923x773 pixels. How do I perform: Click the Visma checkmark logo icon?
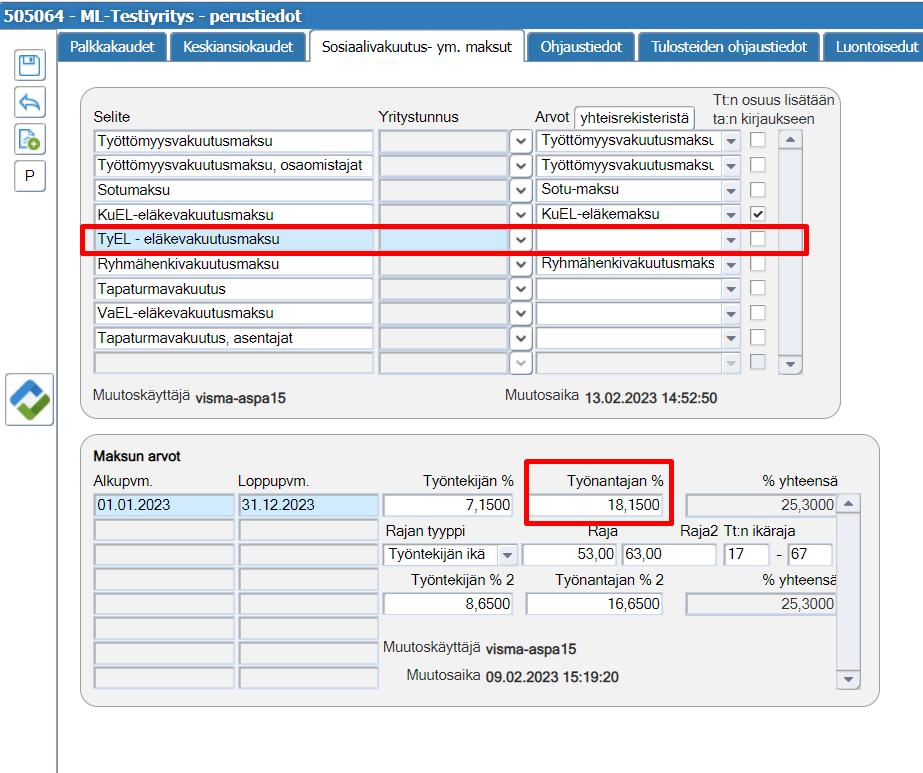pos(29,399)
